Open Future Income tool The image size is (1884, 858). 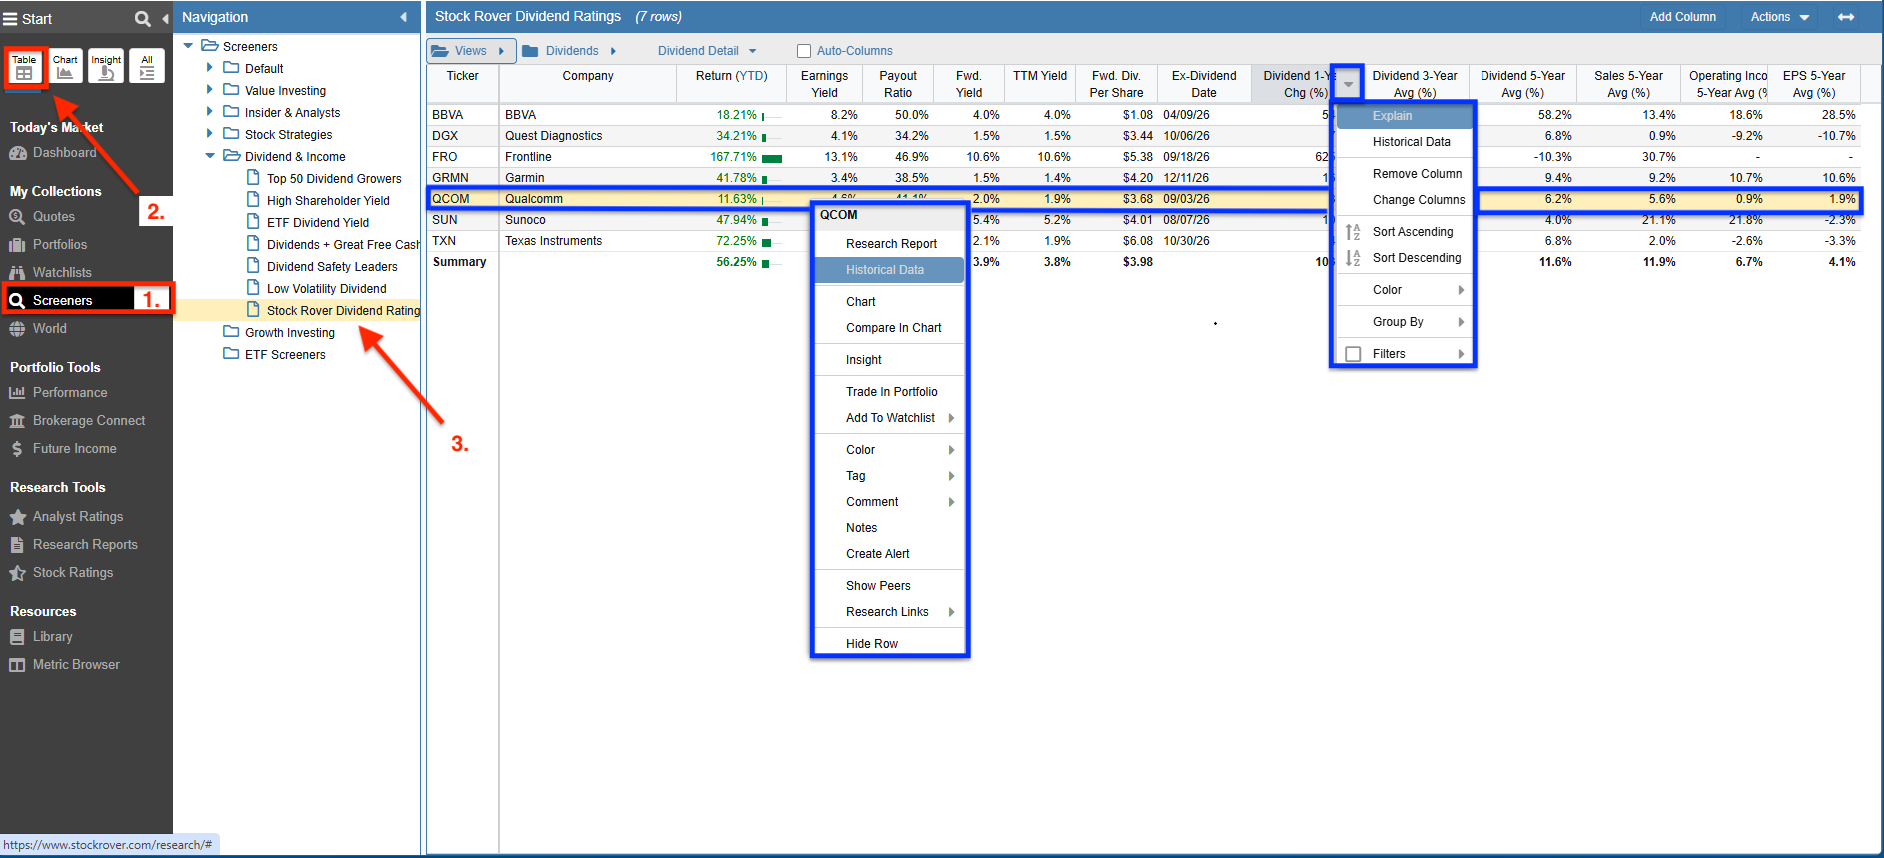tap(74, 449)
